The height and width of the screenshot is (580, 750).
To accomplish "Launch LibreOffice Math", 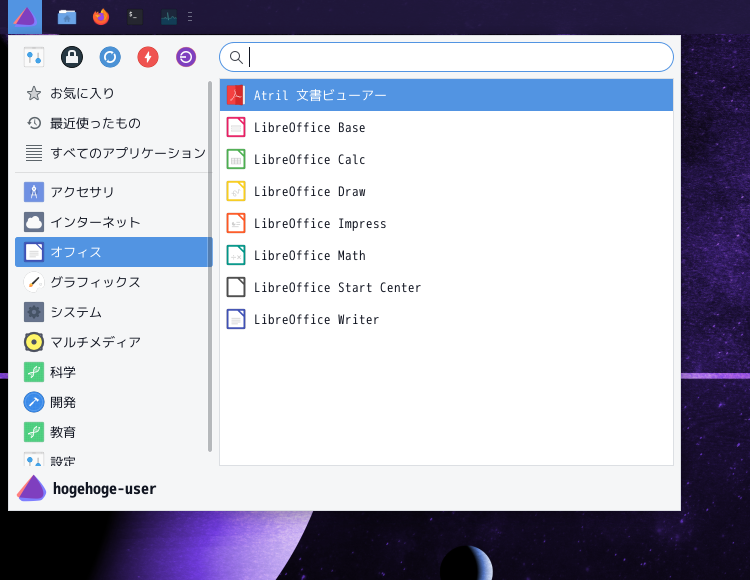I will tap(446, 255).
